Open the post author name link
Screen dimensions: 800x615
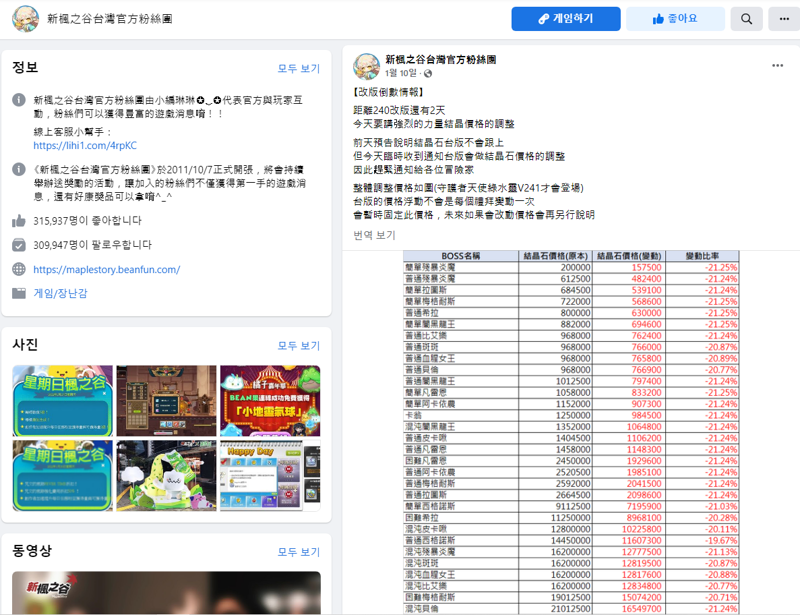click(x=441, y=60)
